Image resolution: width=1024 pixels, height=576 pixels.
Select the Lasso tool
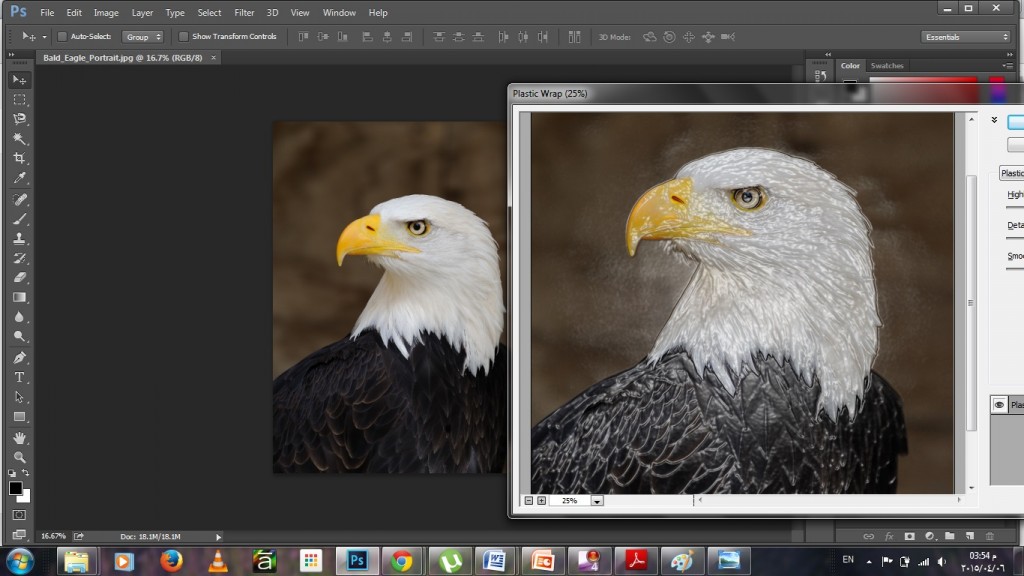[20, 119]
